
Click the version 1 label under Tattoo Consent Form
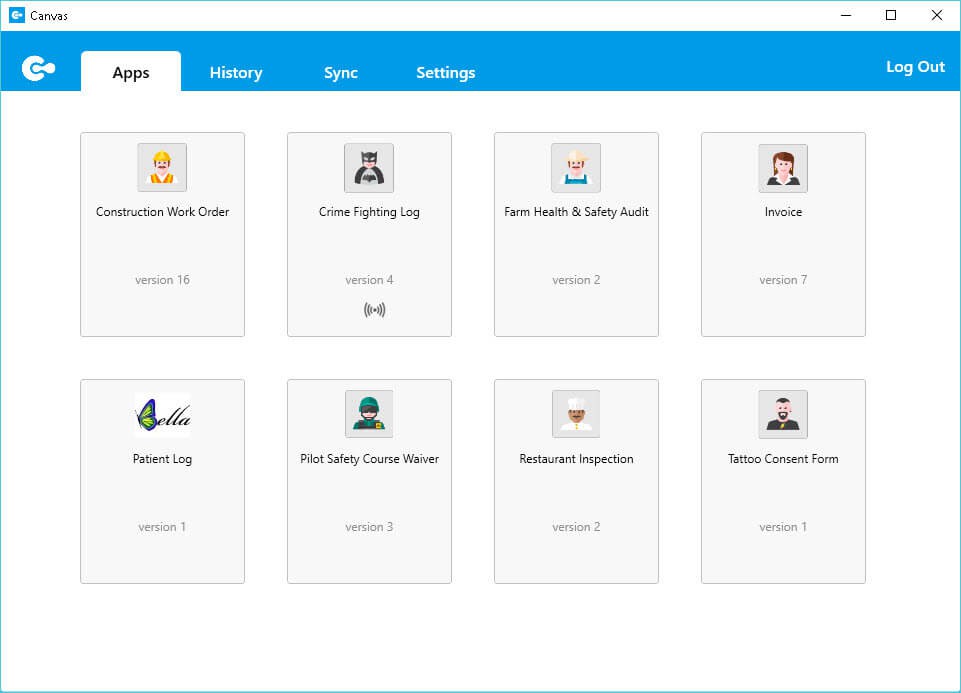coord(783,527)
